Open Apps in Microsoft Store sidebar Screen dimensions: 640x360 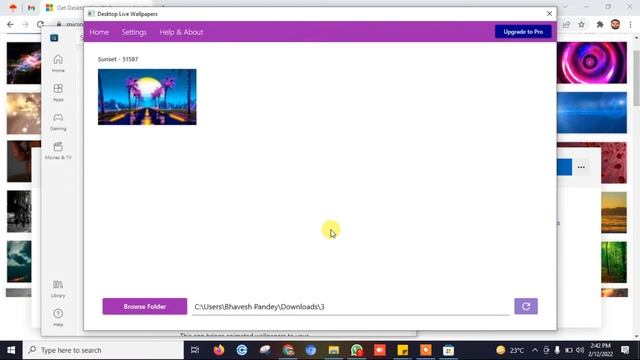58,92
